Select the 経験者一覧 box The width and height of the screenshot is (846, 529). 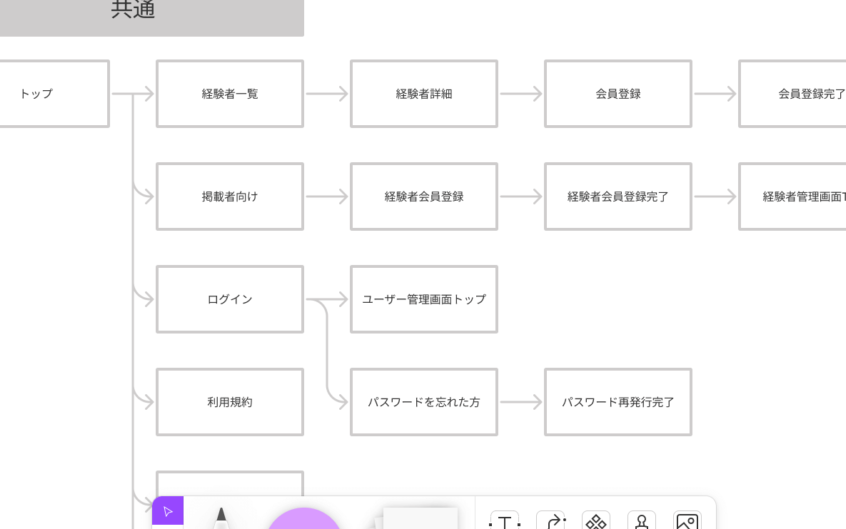229,94
